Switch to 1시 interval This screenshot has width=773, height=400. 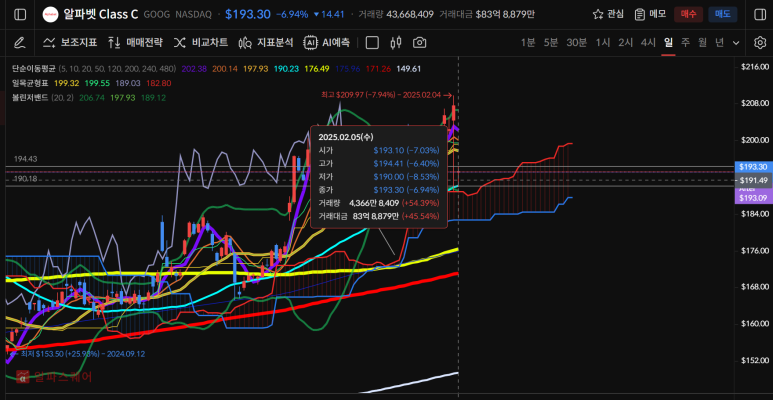click(602, 43)
